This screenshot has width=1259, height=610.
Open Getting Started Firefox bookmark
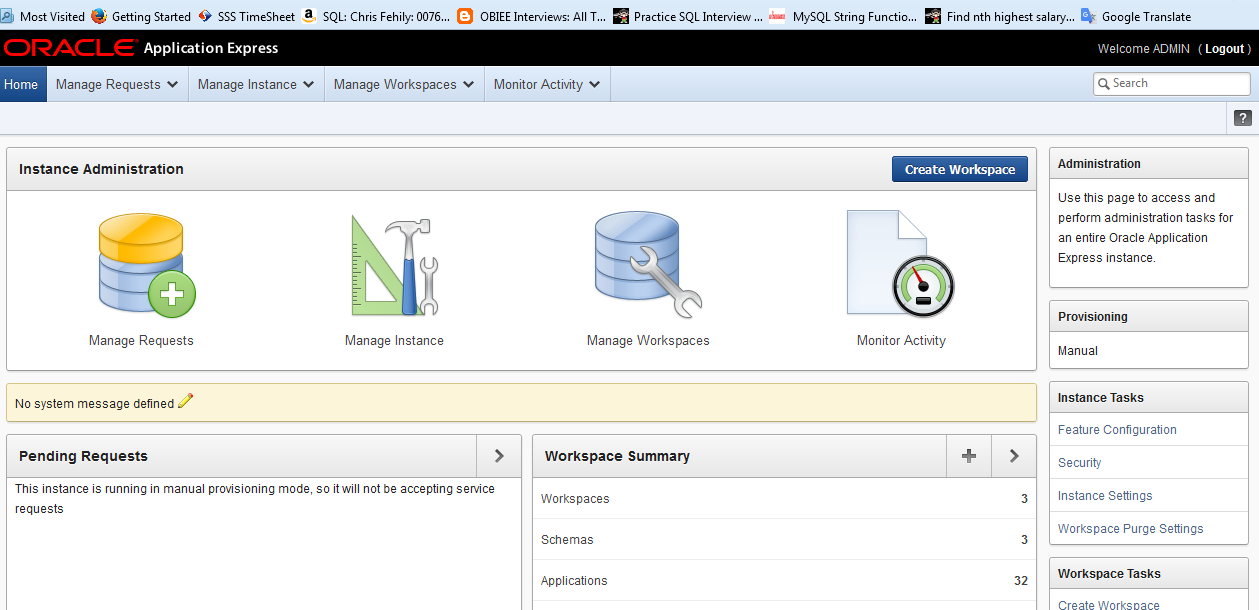point(141,16)
